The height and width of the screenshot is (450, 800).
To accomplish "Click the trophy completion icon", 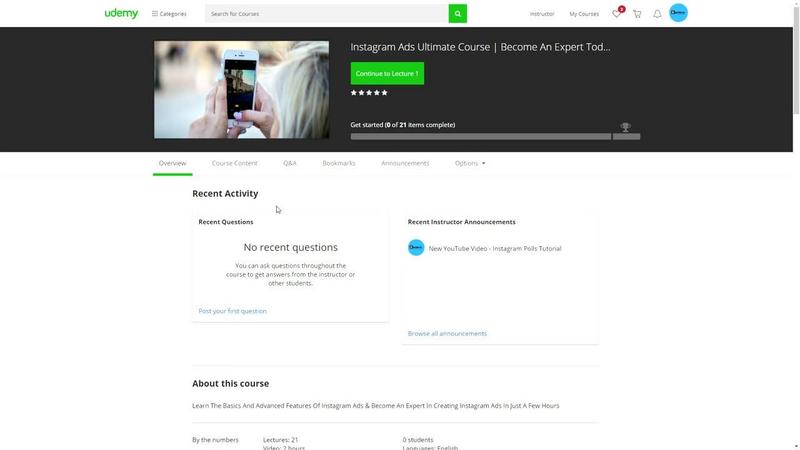I will 626,127.
